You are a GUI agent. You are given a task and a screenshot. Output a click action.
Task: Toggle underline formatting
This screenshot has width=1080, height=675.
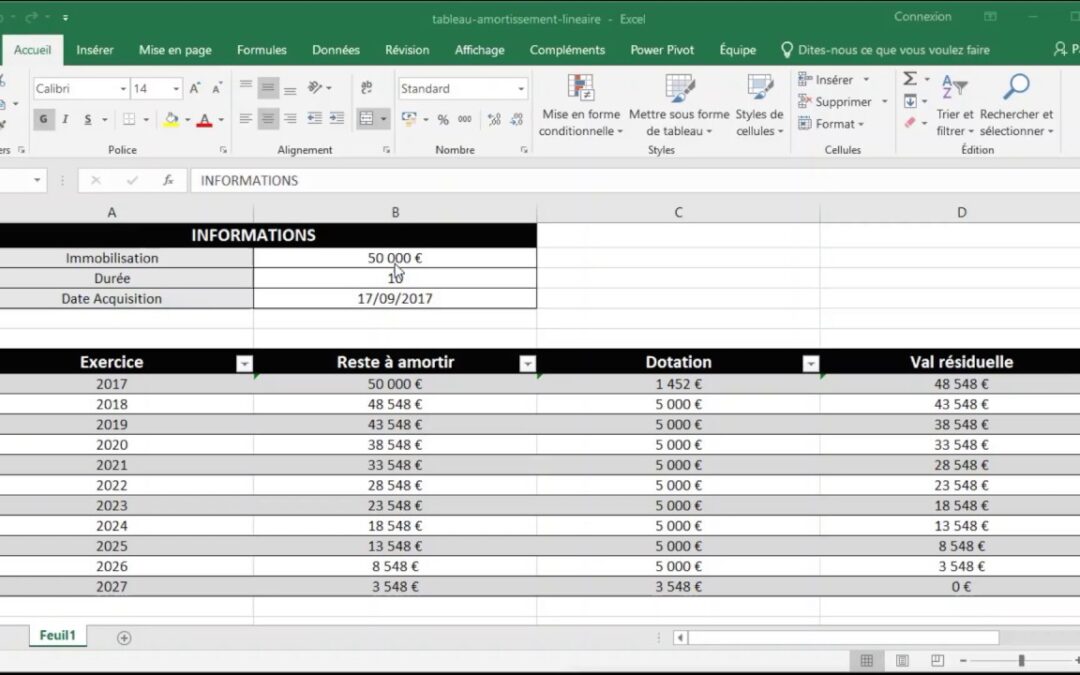pyautogui.click(x=88, y=119)
